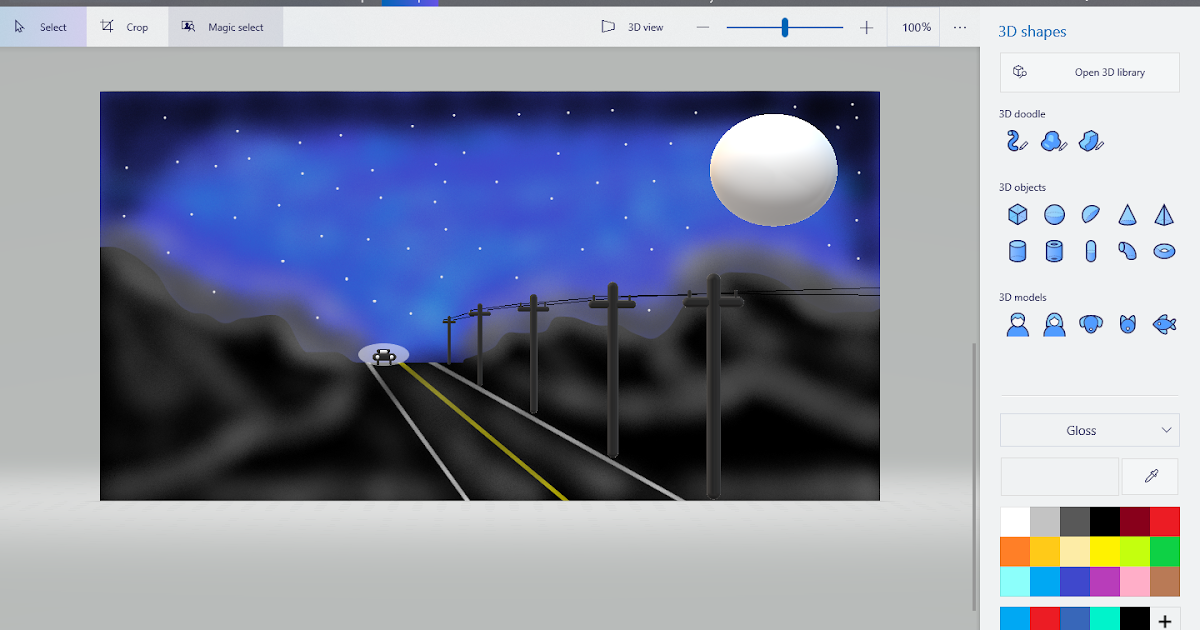Pick the soft edge 3D doodle tool

point(1054,141)
